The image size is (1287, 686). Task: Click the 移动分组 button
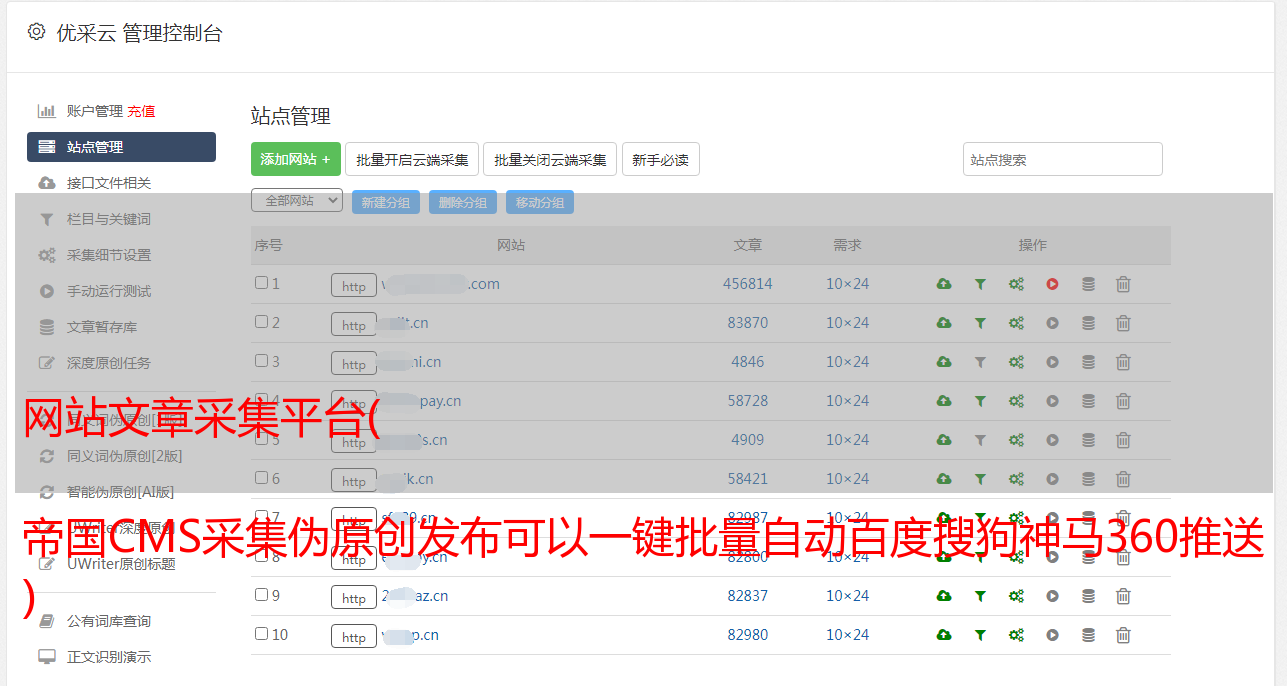click(540, 202)
